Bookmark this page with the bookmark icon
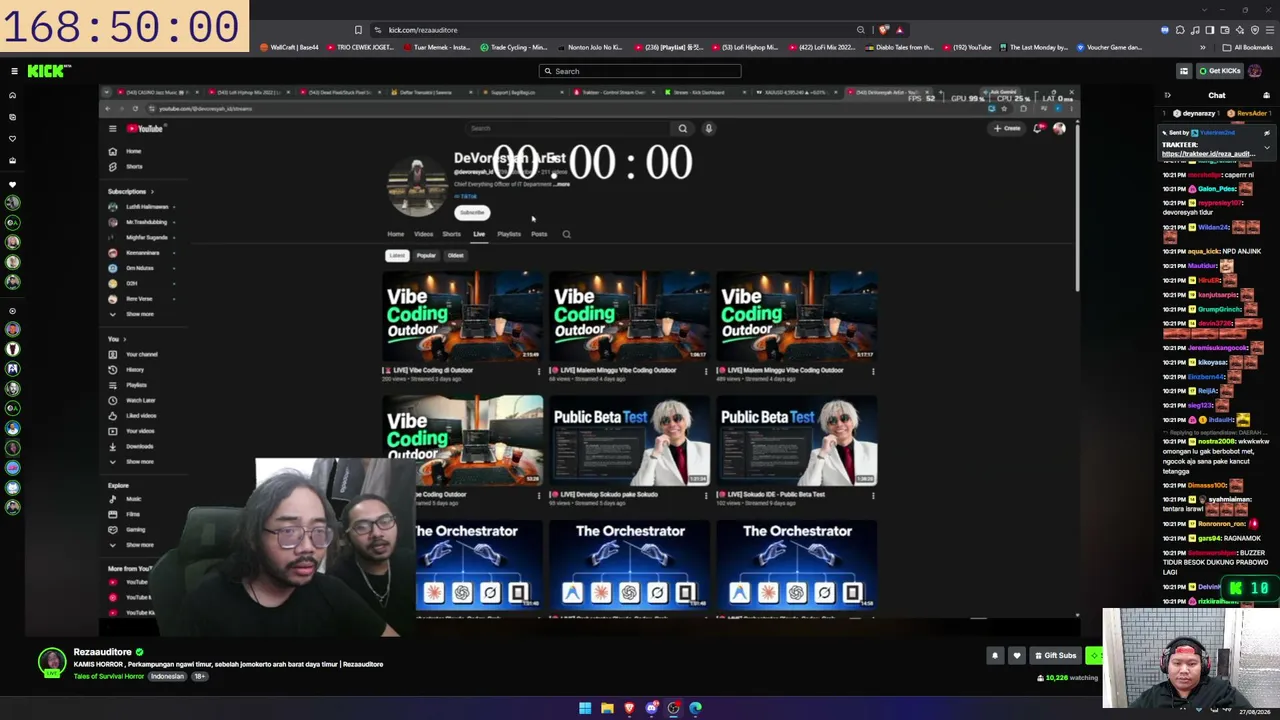 tap(358, 30)
